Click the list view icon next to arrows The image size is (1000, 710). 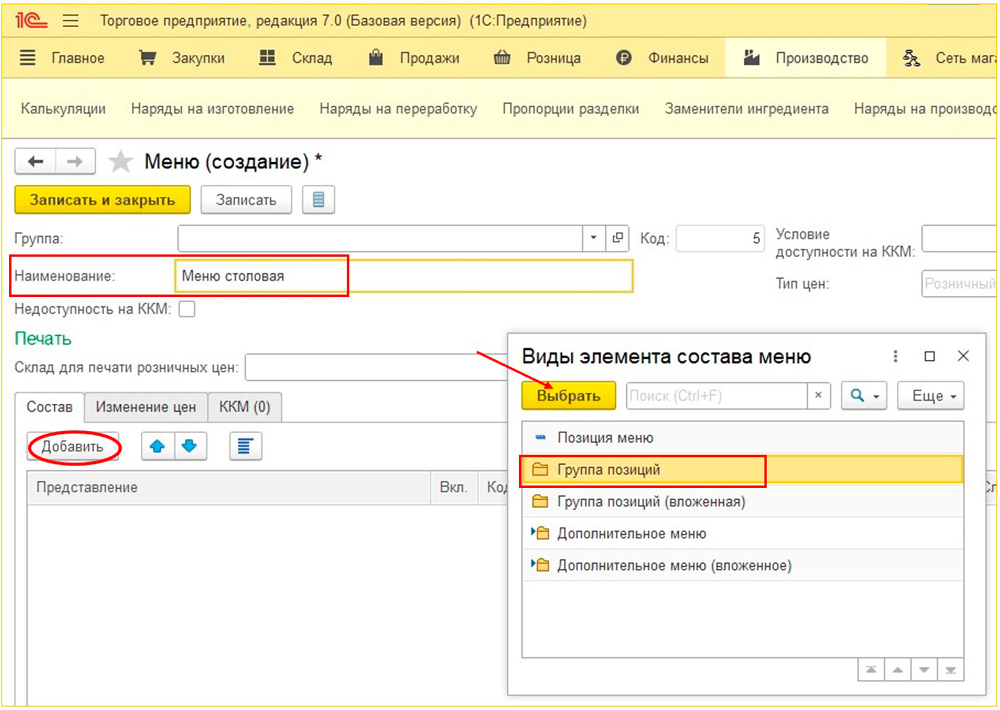[x=245, y=447]
